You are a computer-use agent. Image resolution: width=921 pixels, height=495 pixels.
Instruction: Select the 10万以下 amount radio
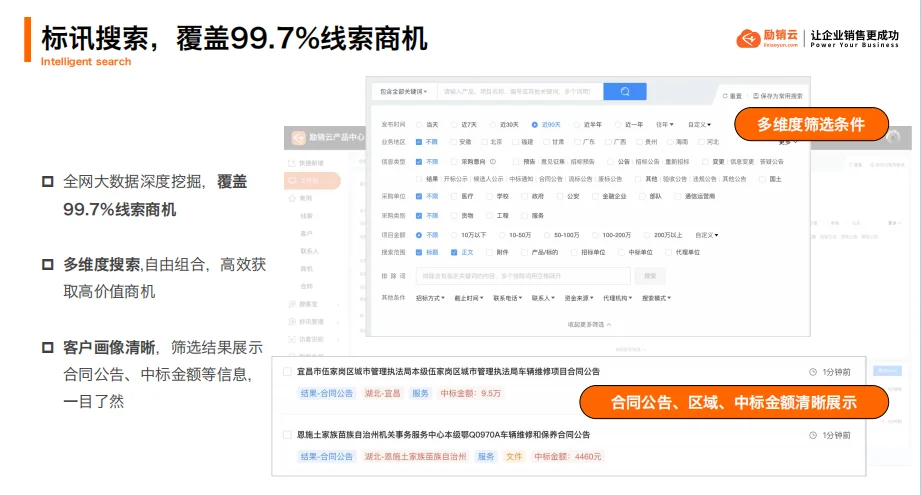453,235
